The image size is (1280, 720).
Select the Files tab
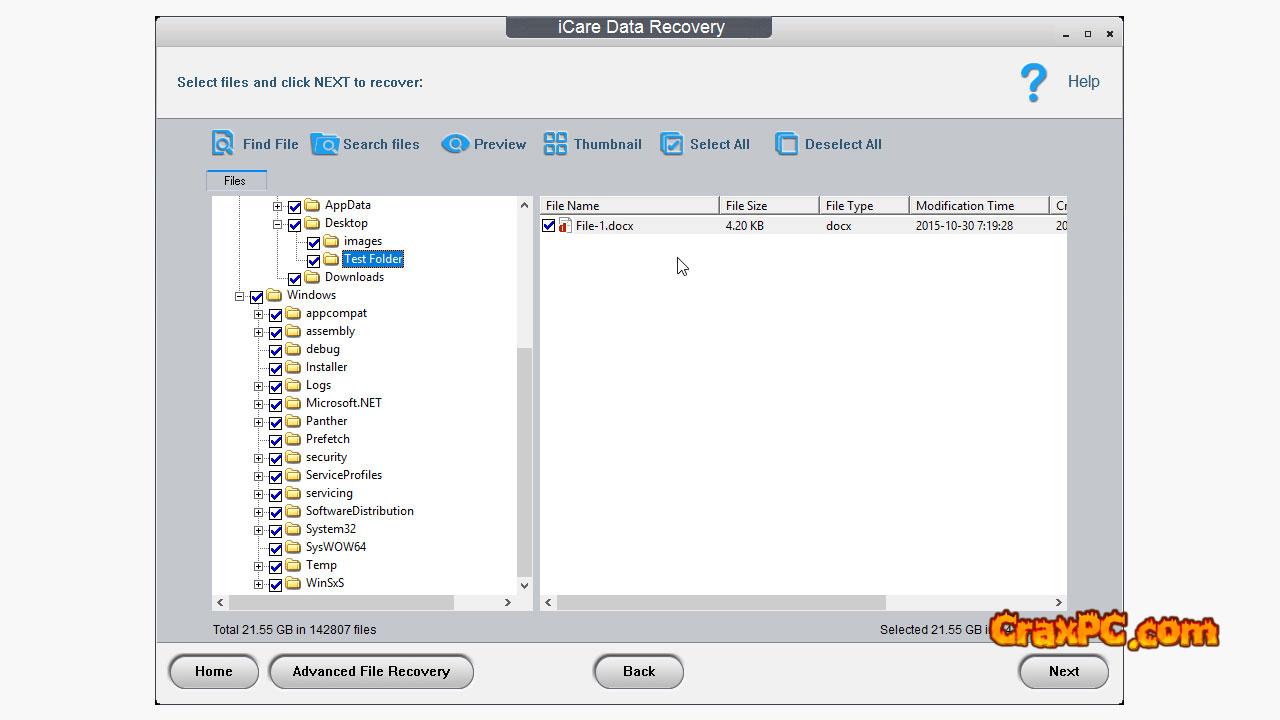pyautogui.click(x=235, y=181)
